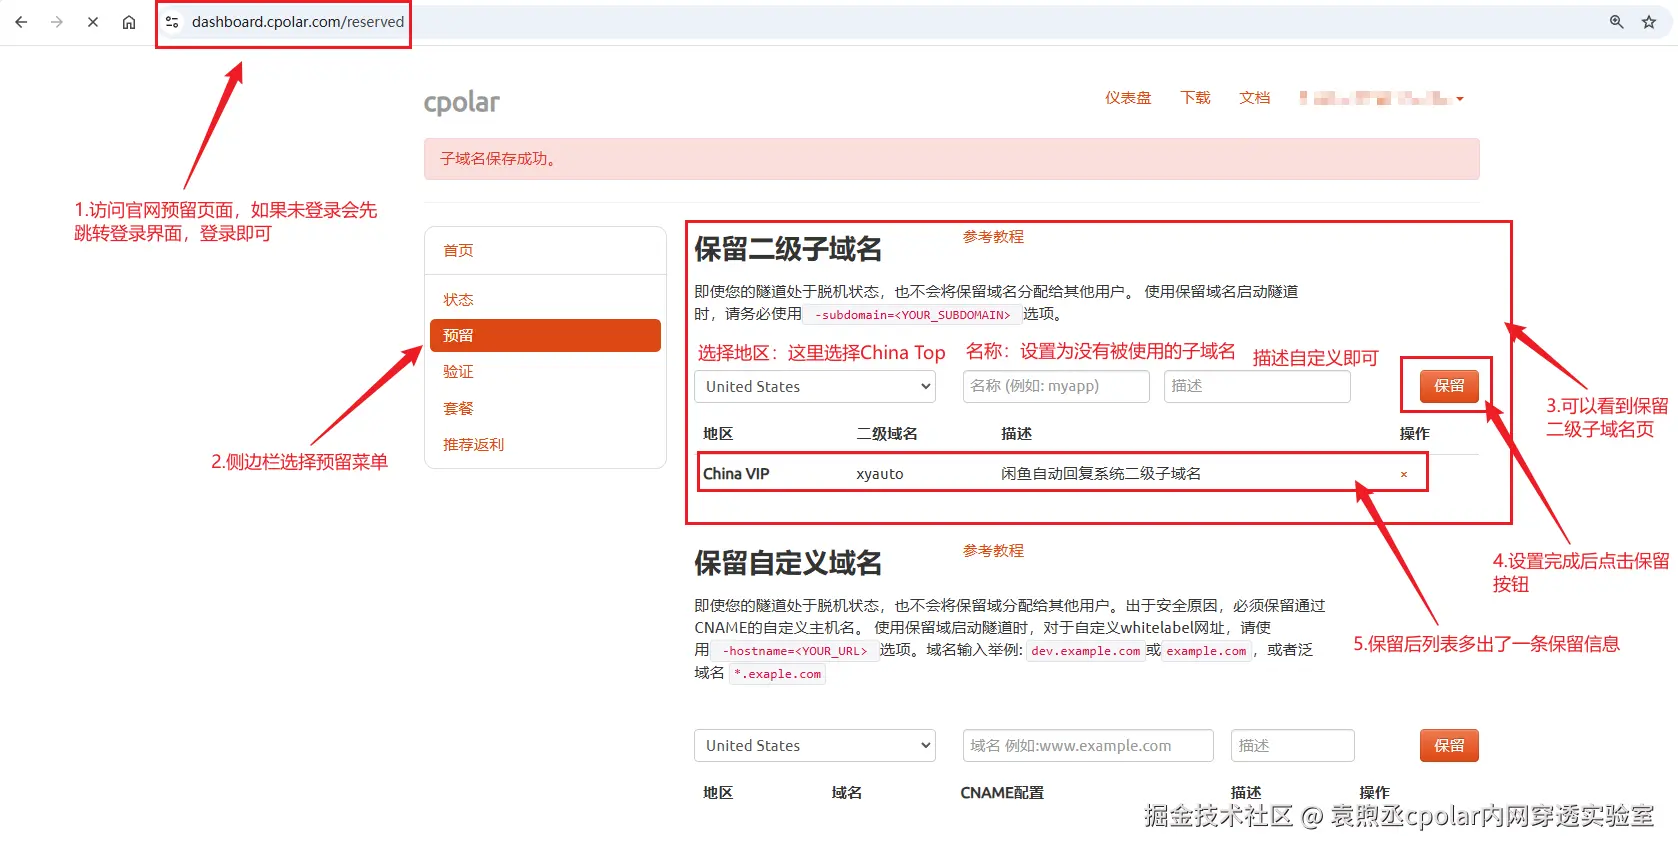Image resolution: width=1678 pixels, height=854 pixels.
Task: Click description 闲鱼自动回复系统二级子域名
Action: point(1101,474)
